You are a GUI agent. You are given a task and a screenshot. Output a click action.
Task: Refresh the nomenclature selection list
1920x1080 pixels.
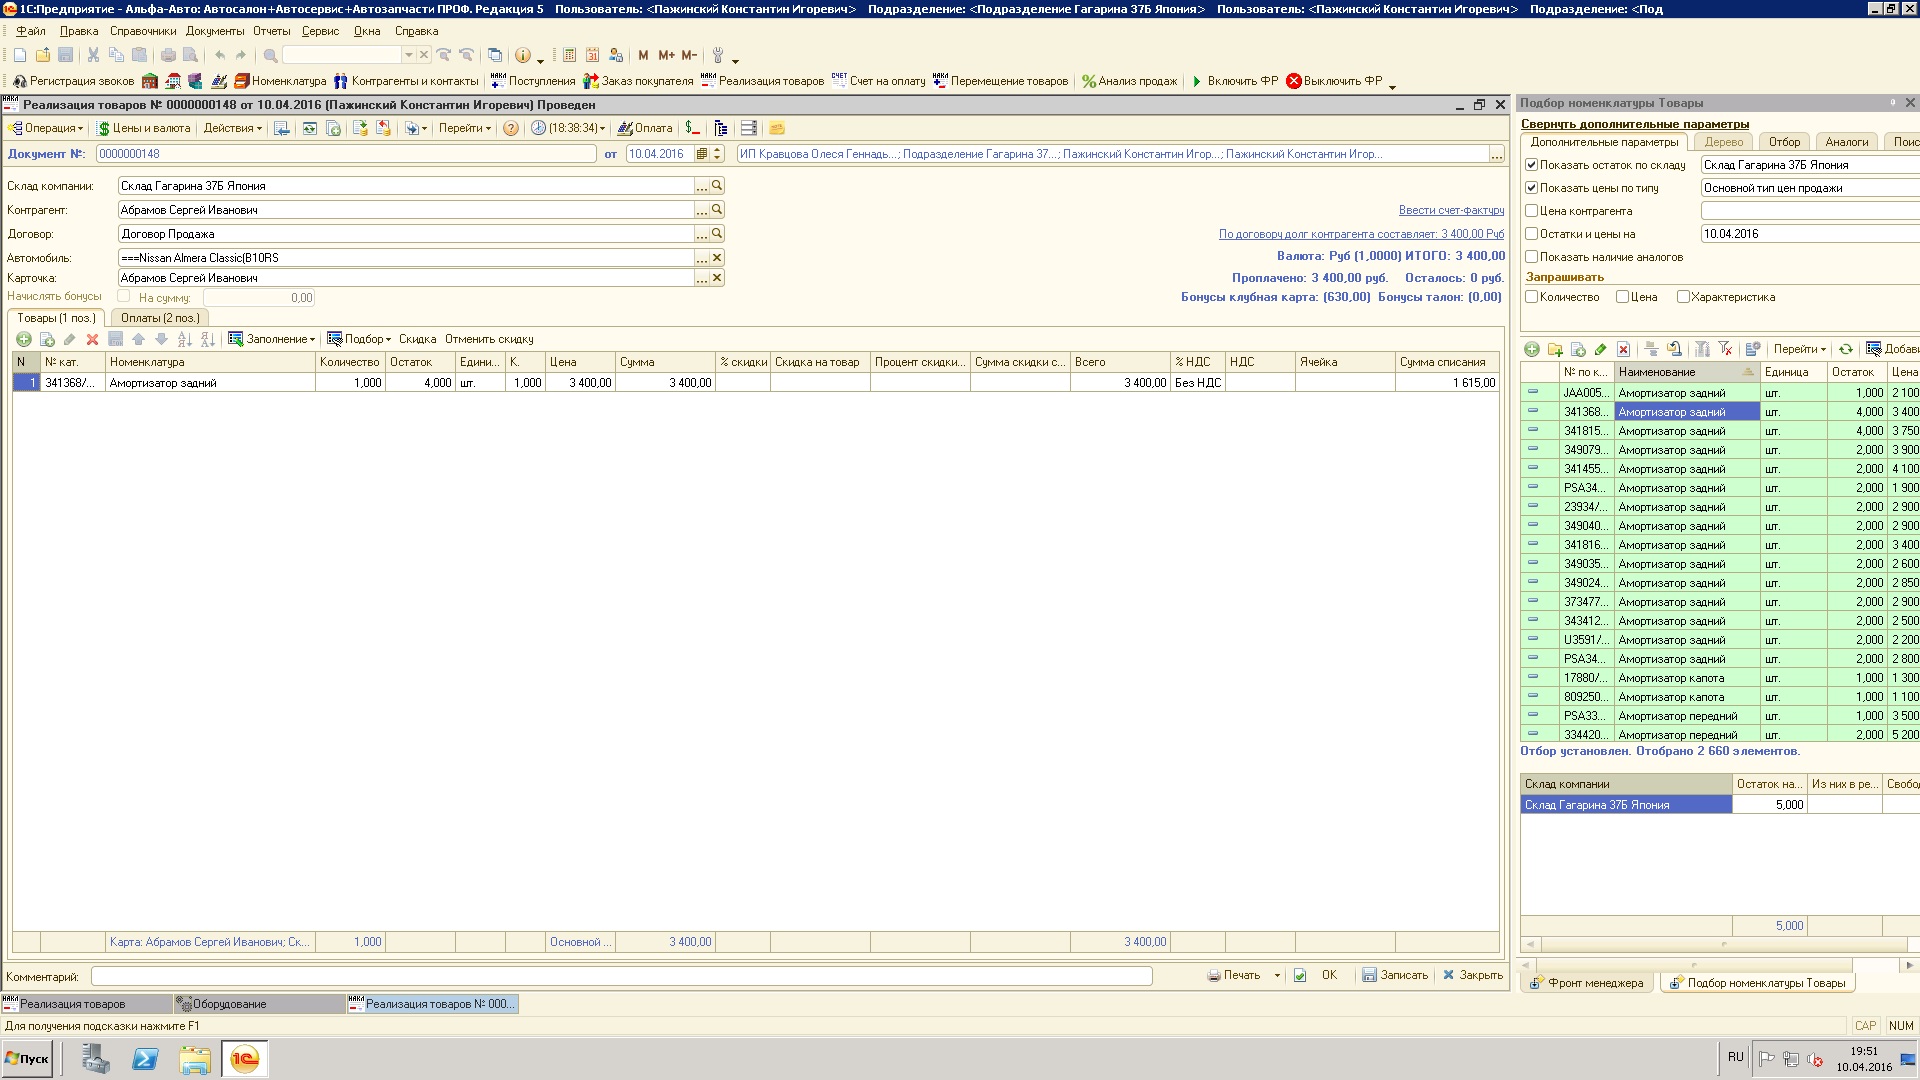[1846, 349]
